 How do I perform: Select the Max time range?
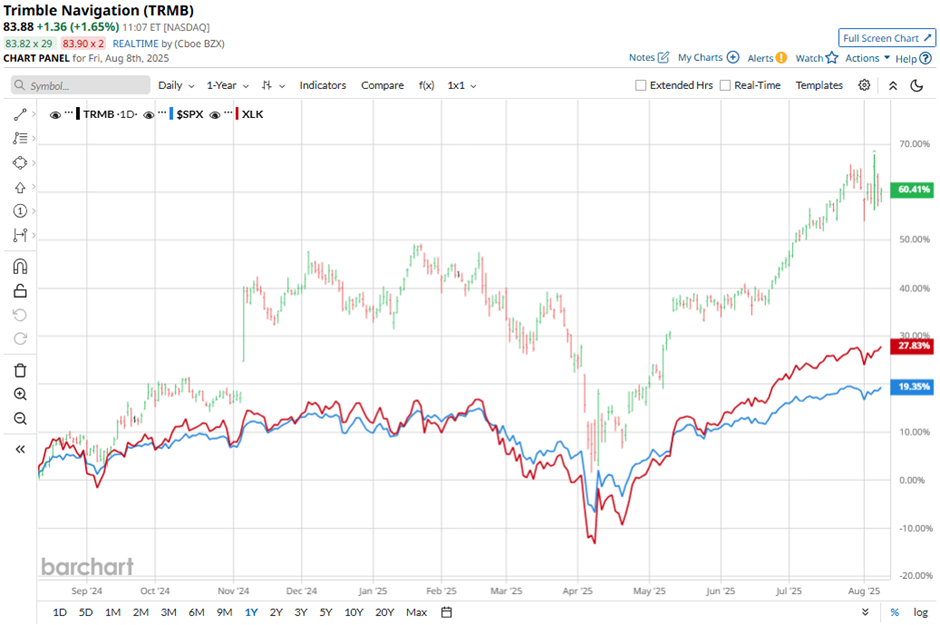(417, 612)
